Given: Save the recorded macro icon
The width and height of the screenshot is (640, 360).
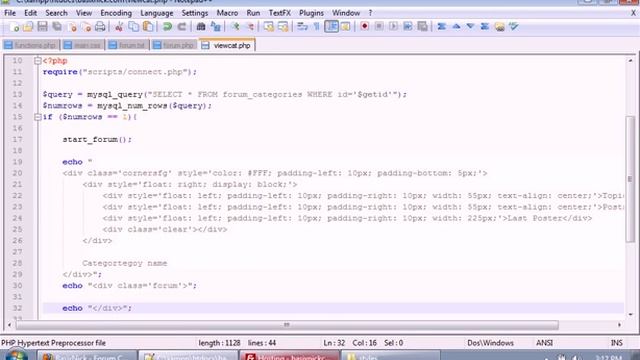Looking at the screenshot, I should point(422,27).
